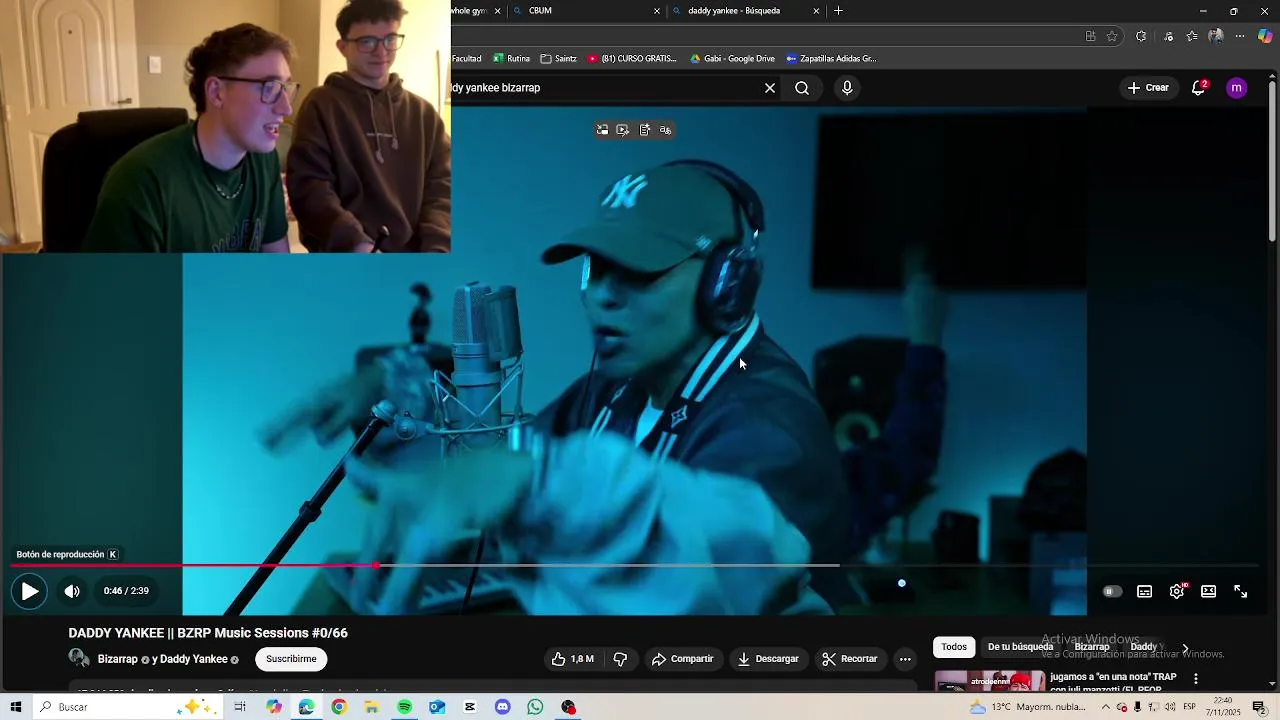Open the Bizarrap channel name link
Viewport: 1280px width, 720px height.
117,659
